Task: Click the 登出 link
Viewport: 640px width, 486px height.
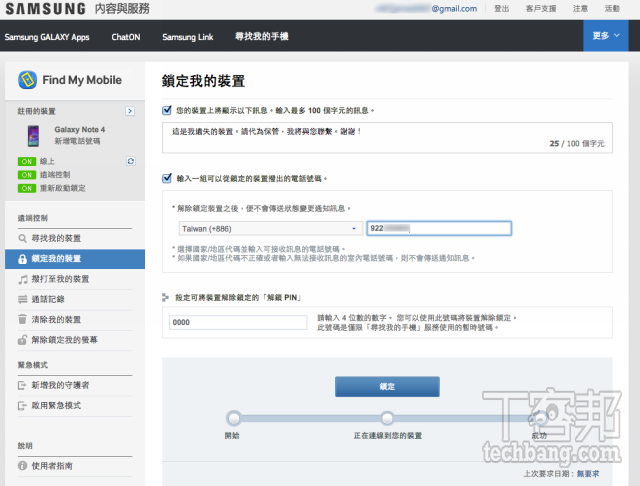Action: 502,9
